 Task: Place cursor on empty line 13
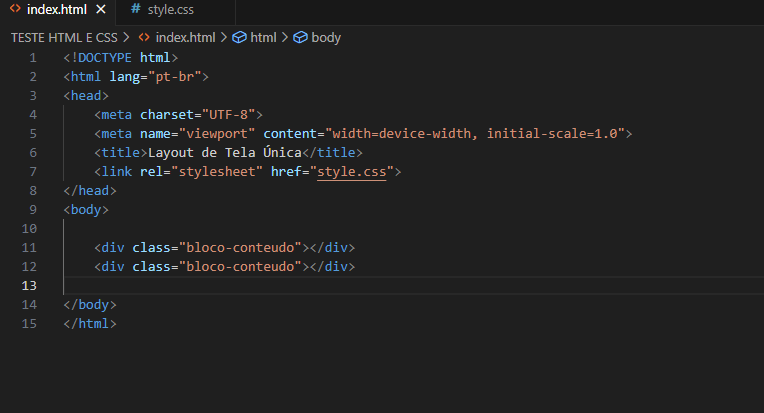pos(413,286)
